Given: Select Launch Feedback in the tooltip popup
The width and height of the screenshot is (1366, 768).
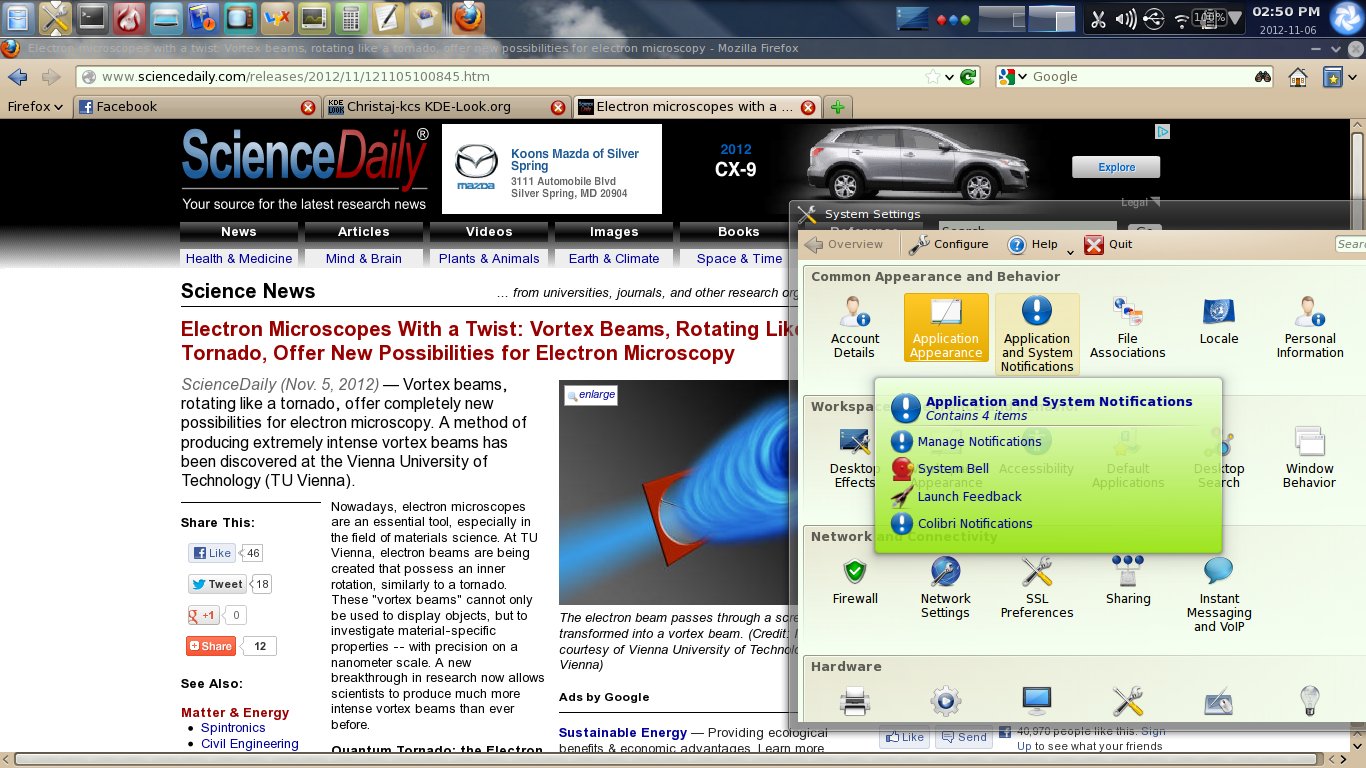Looking at the screenshot, I should pyautogui.click(x=957, y=496).
